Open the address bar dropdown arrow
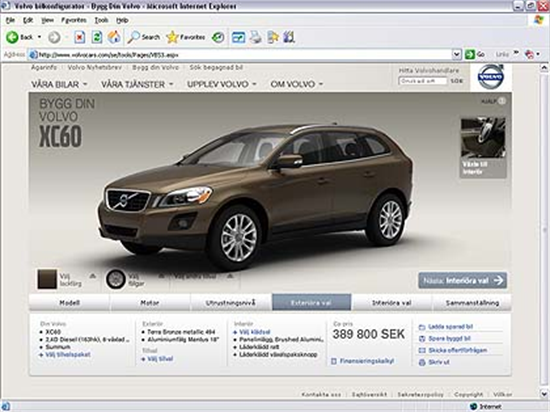550x412 pixels. (x=456, y=54)
